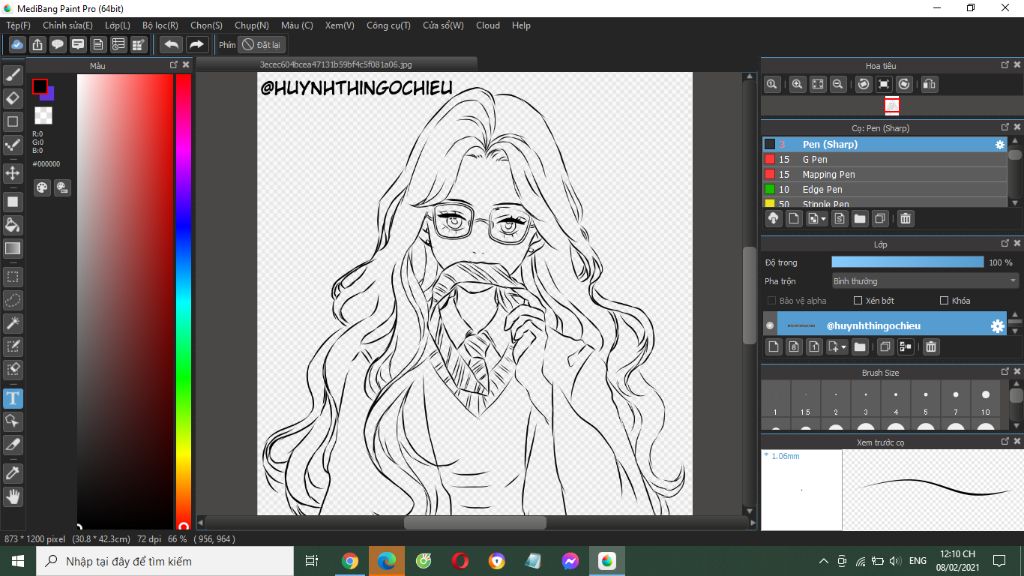This screenshot has height=576, width=1024.
Task: Select the Hand pan tool
Action: tap(12, 497)
